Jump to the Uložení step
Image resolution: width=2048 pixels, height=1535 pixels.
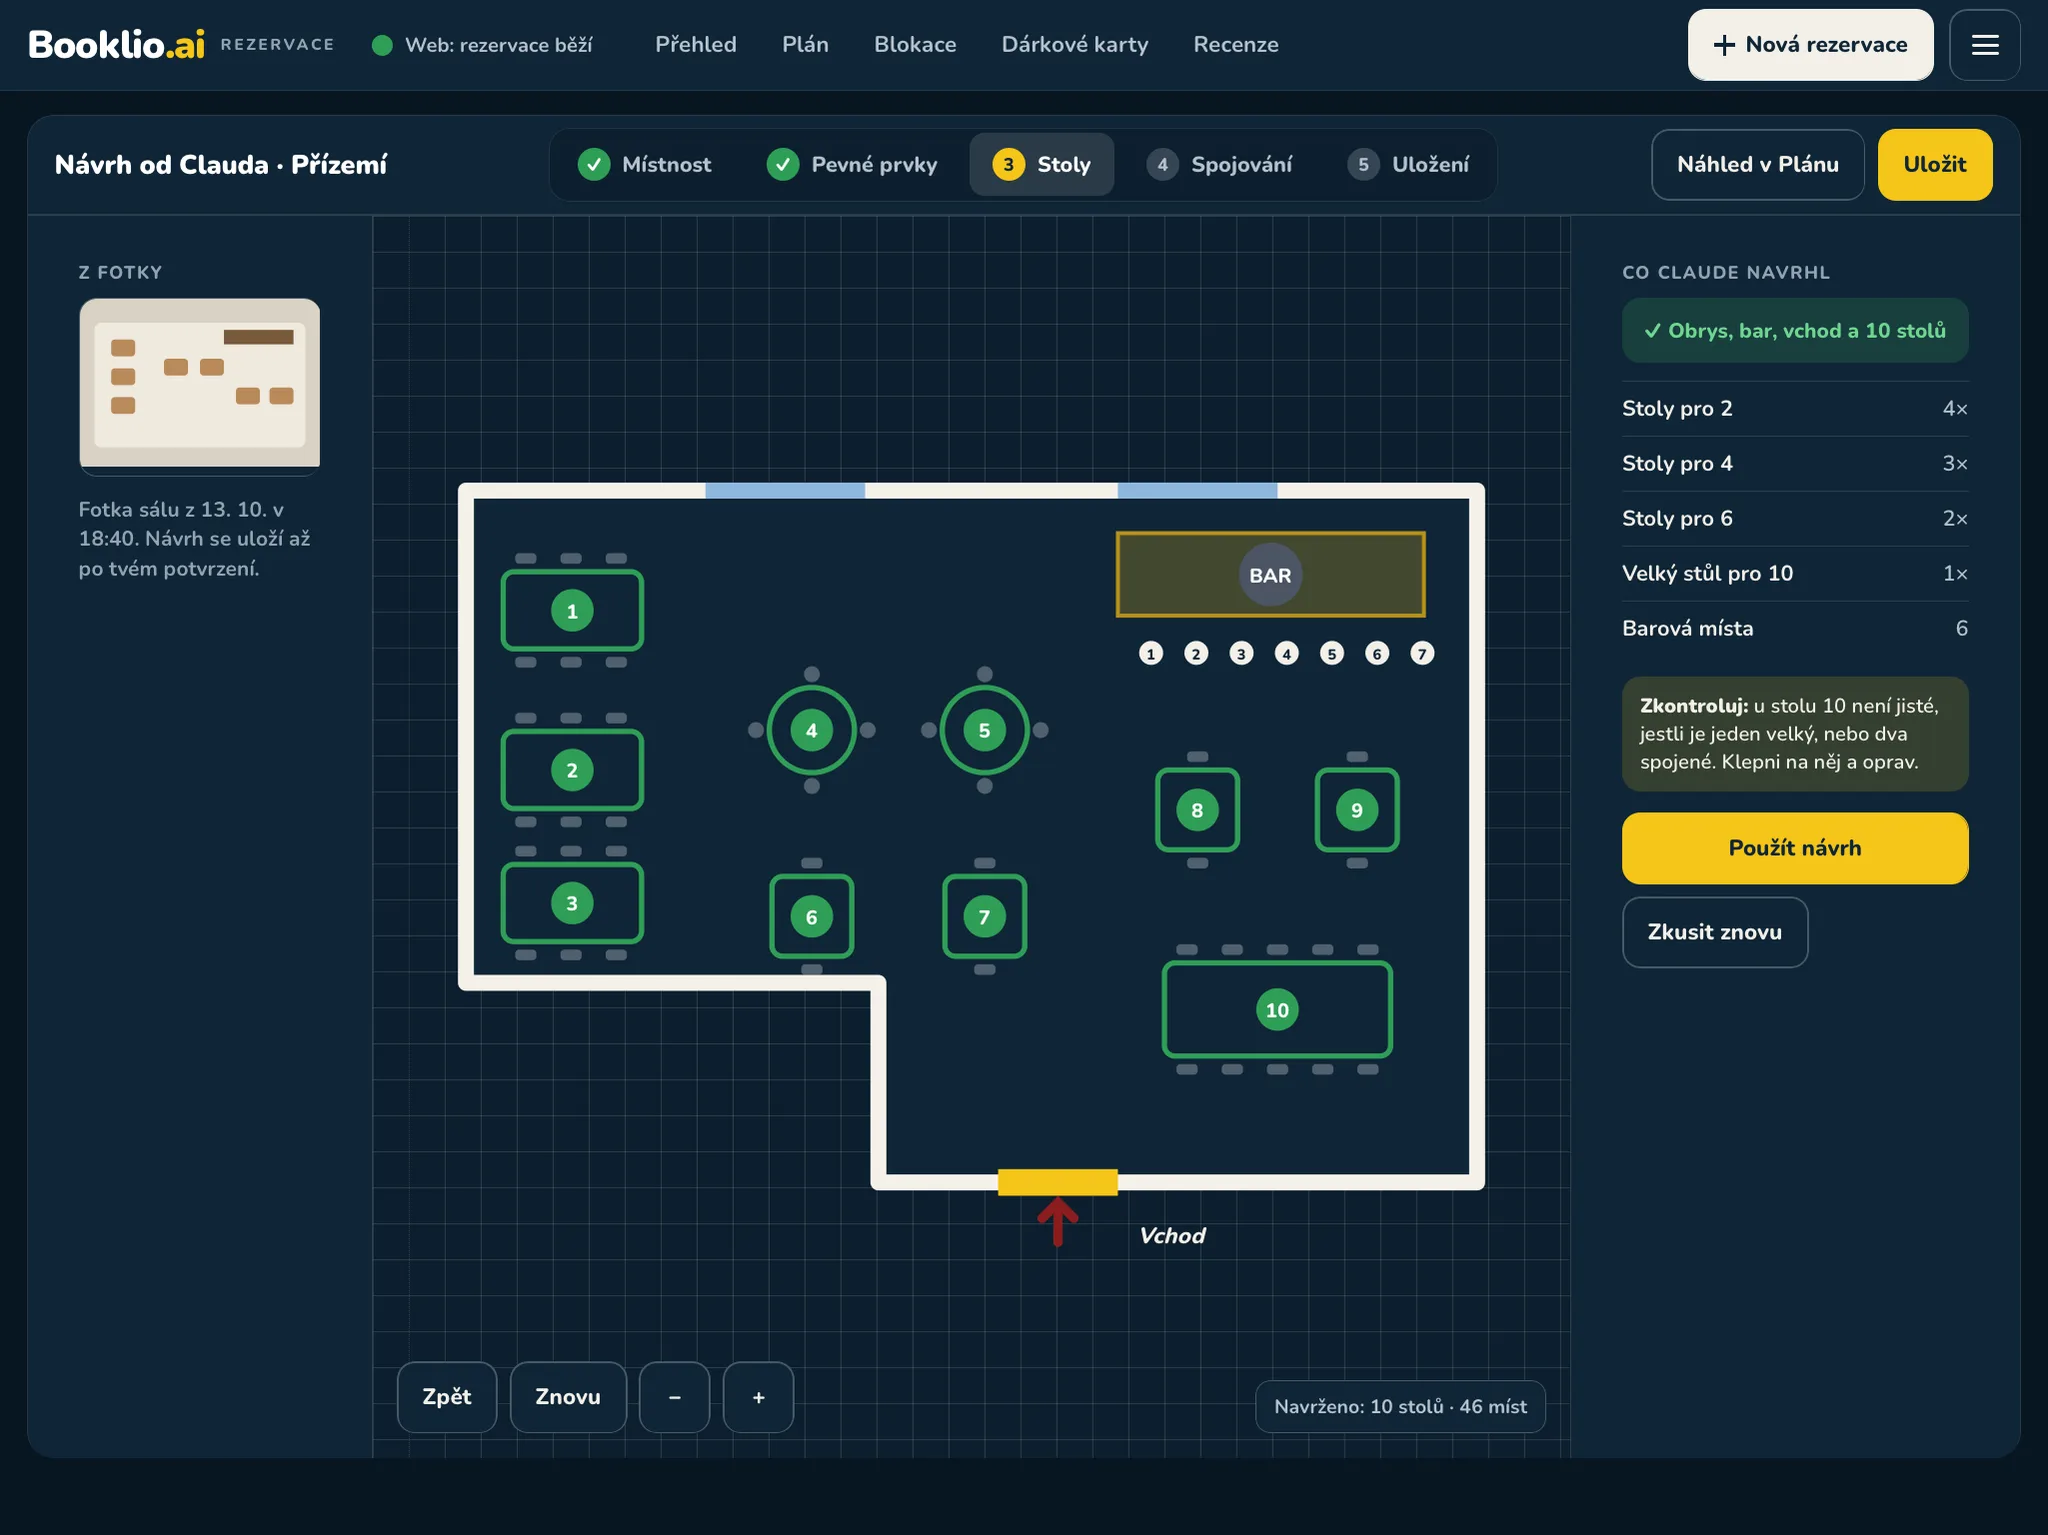tap(1408, 165)
